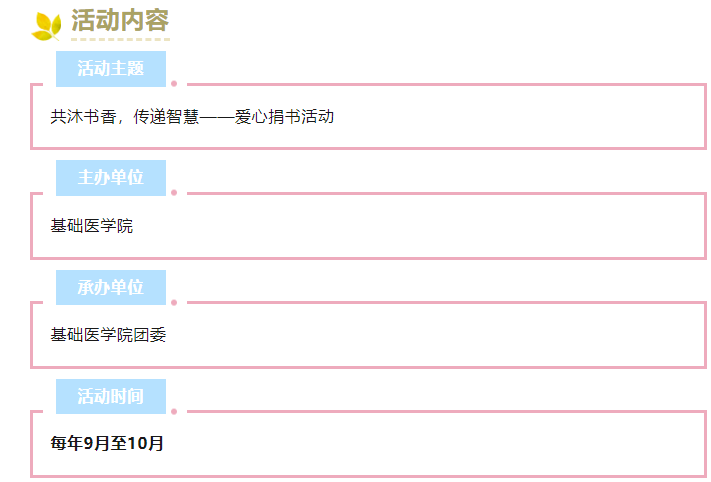Click the 活动内容 section heading
The height and width of the screenshot is (482, 711).
tap(120, 20)
